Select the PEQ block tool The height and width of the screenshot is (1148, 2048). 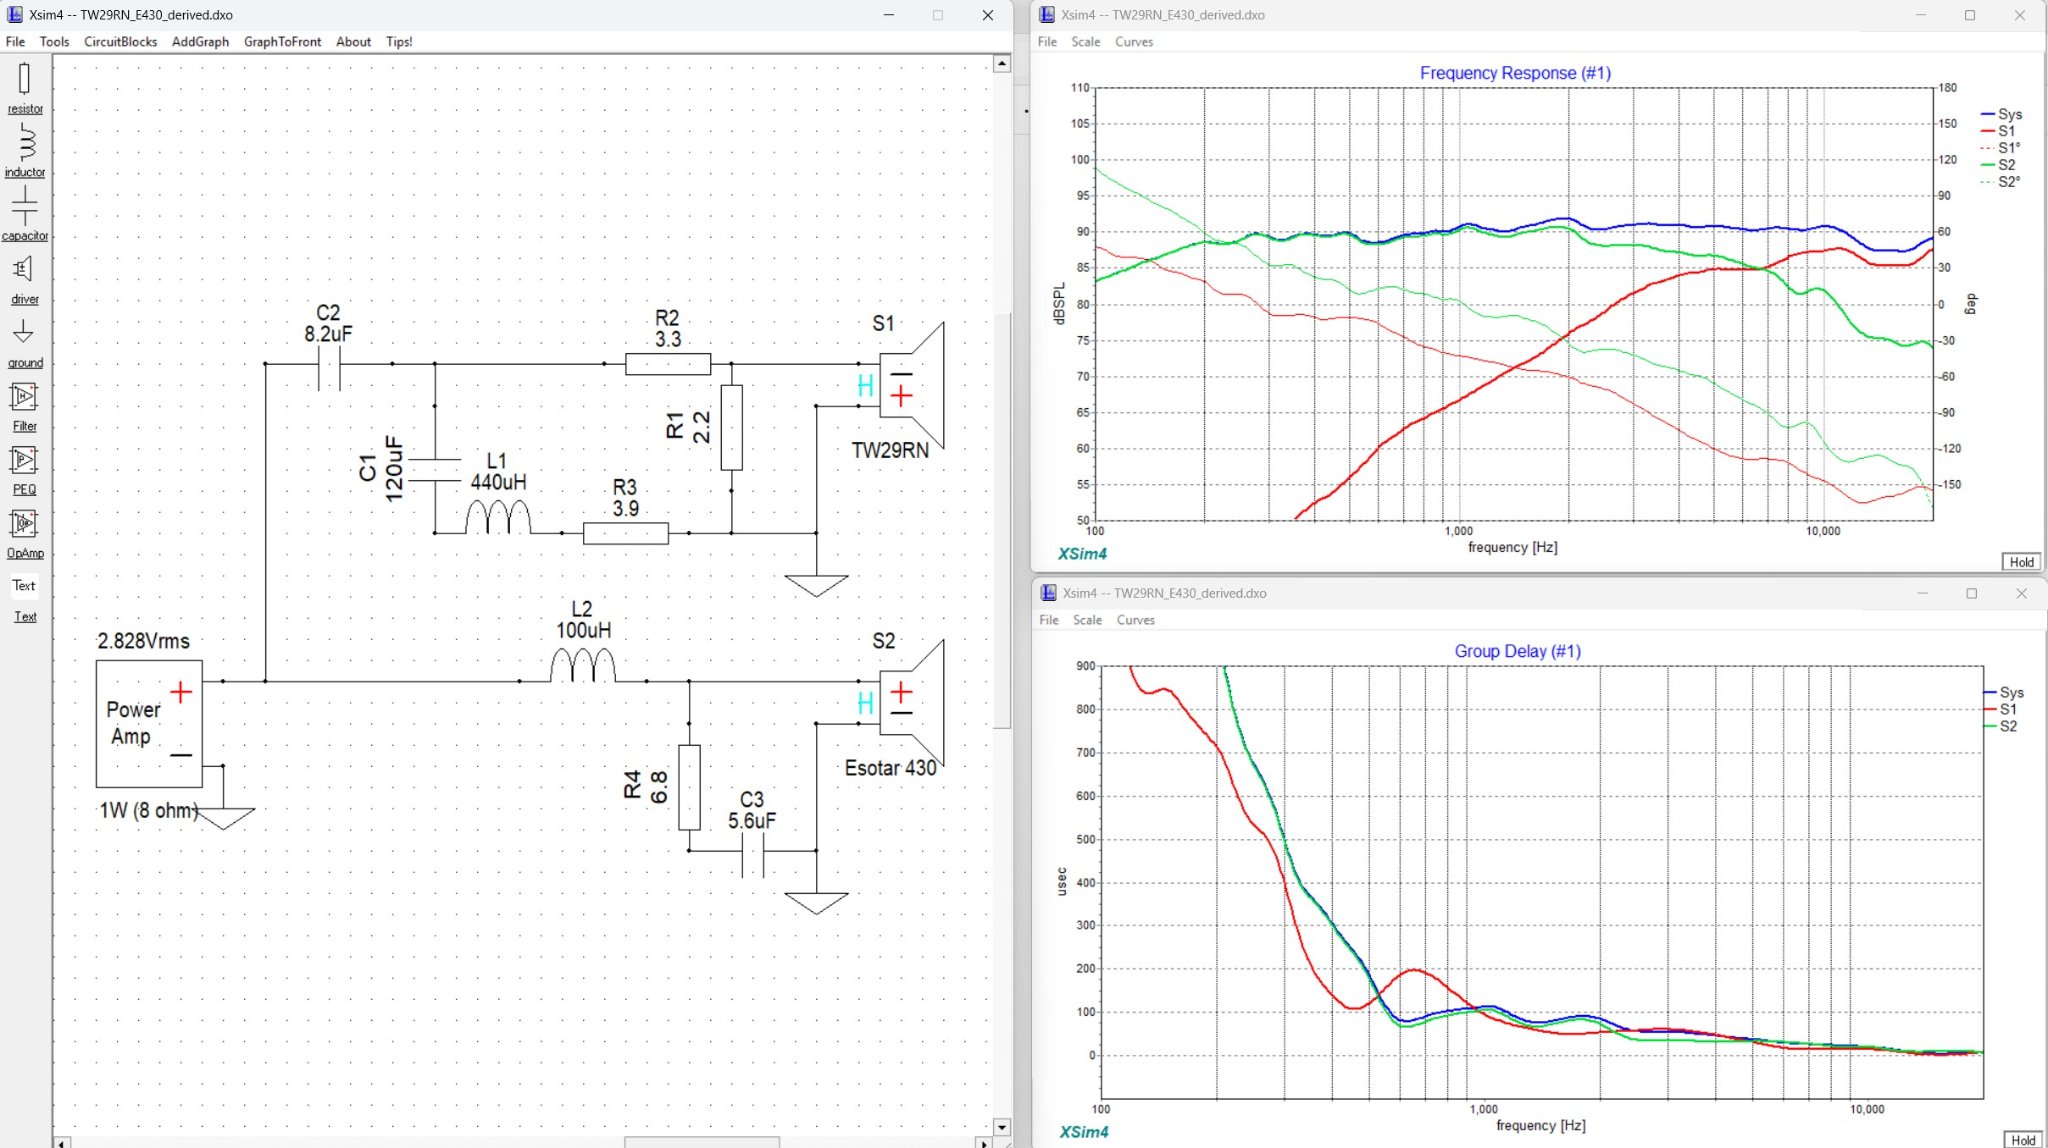(25, 469)
